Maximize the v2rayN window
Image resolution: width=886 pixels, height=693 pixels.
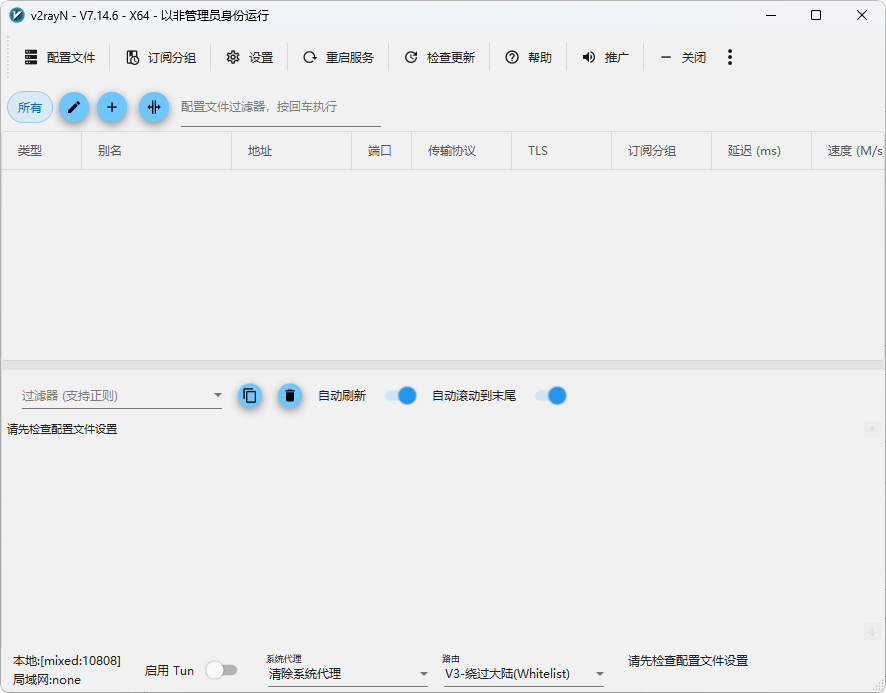pos(816,15)
